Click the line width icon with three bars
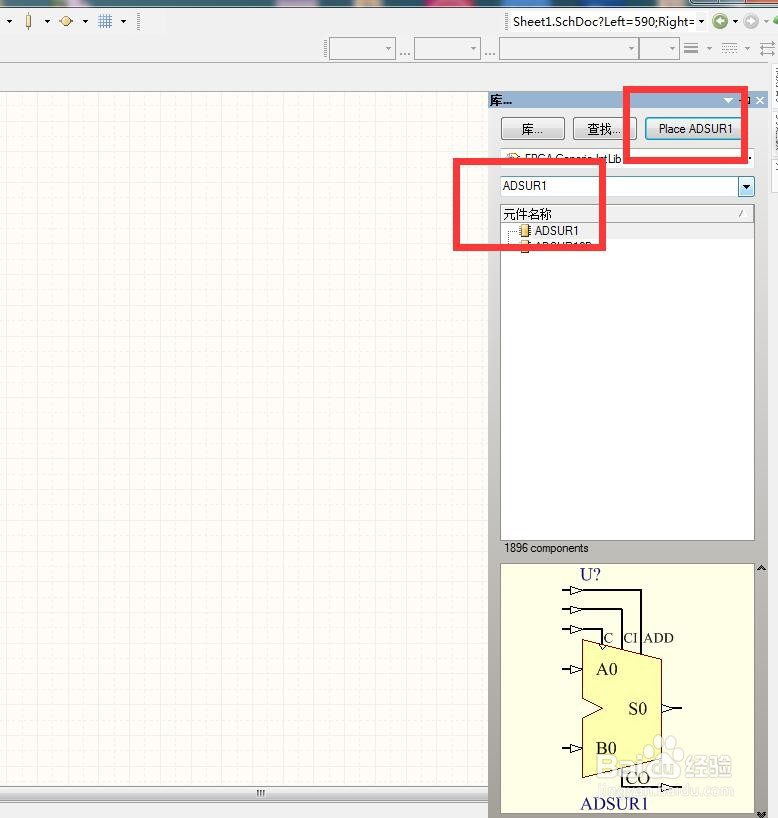The height and width of the screenshot is (818, 778). 691,49
